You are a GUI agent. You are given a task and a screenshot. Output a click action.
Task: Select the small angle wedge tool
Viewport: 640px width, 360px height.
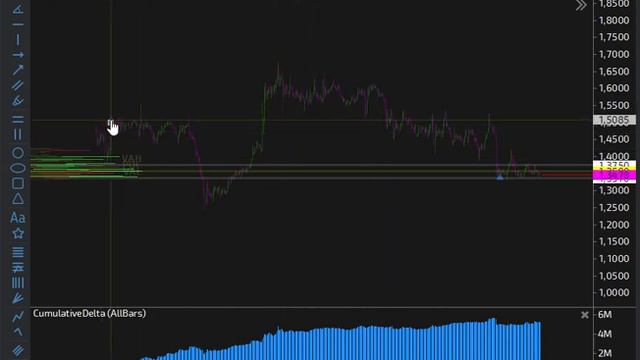18,332
